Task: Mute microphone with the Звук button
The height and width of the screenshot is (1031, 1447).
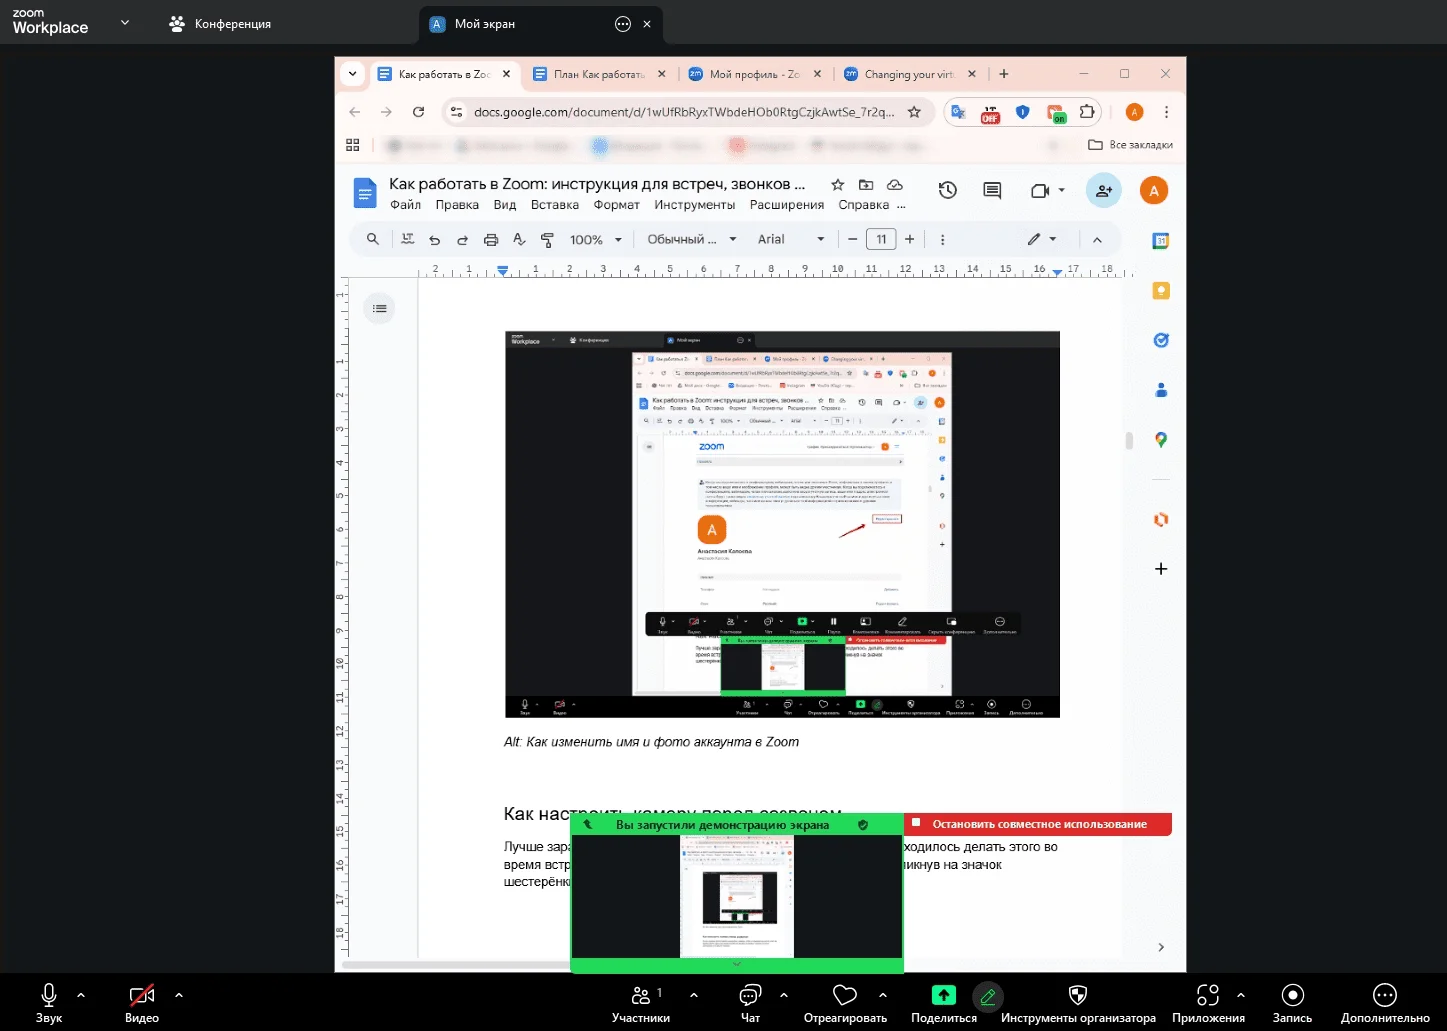Action: (x=49, y=1002)
